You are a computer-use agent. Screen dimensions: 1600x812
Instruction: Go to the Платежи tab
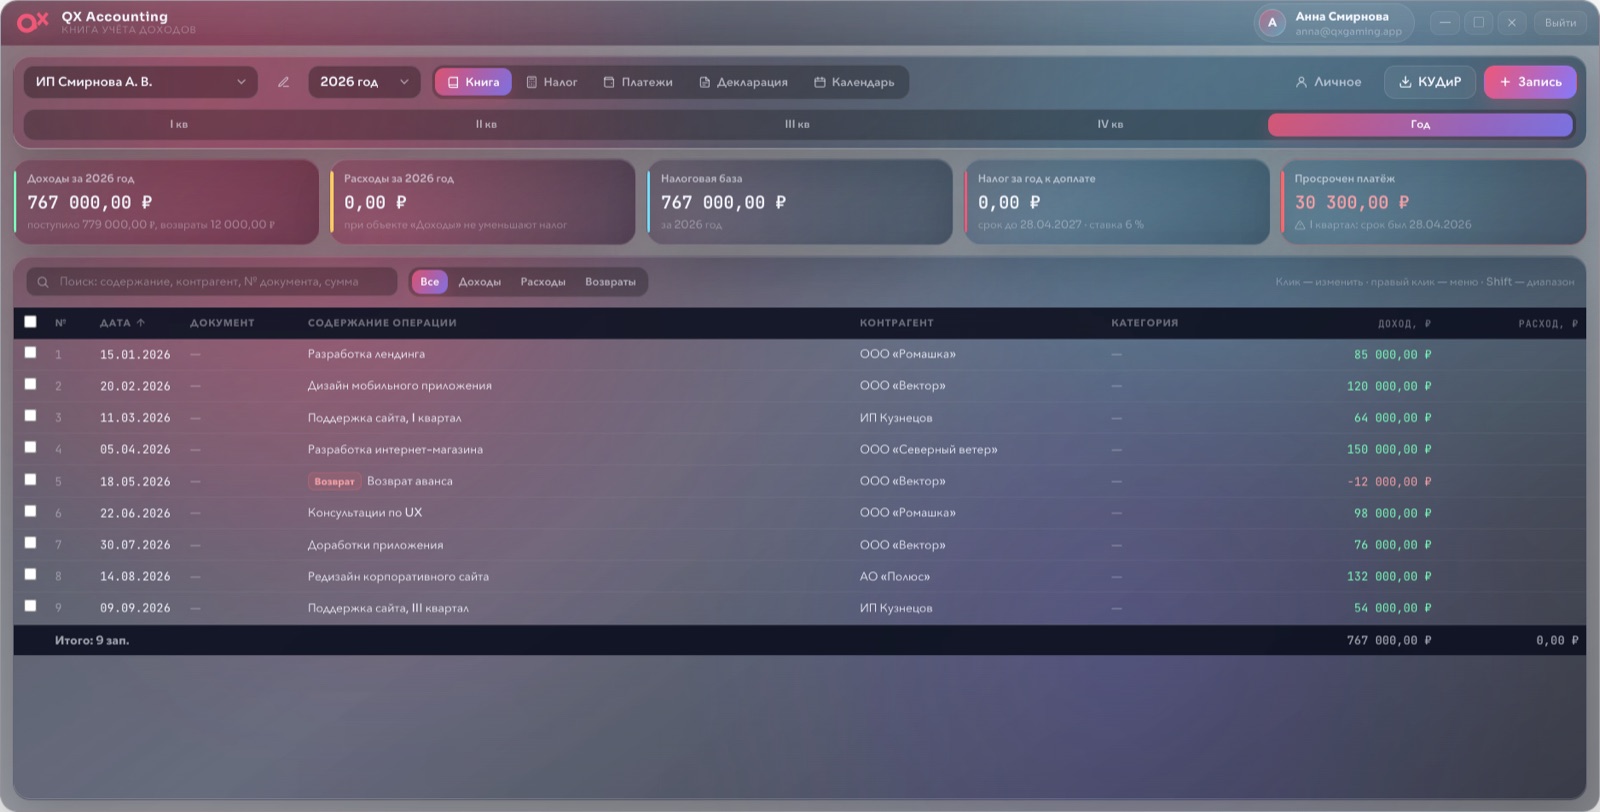point(638,82)
